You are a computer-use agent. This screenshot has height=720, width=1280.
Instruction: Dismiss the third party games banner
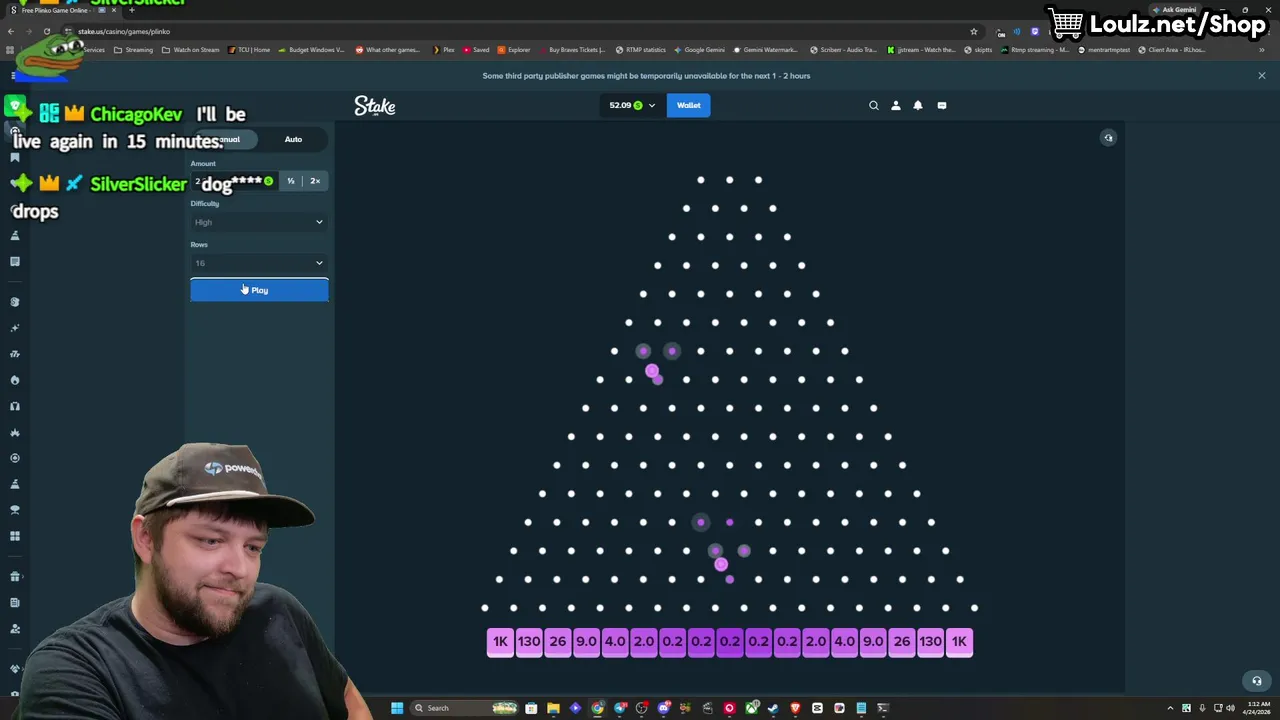[x=1262, y=76]
